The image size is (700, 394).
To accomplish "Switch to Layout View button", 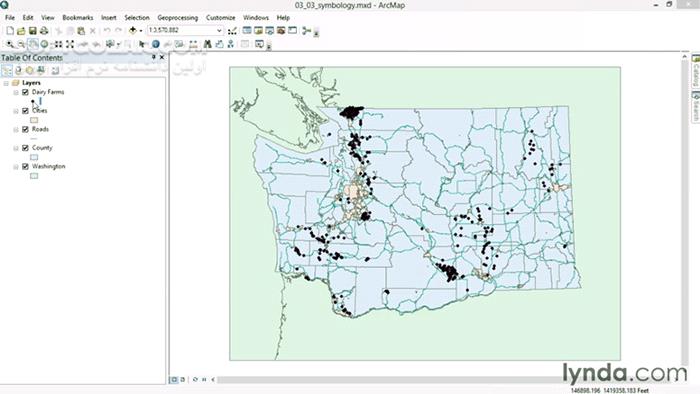I will point(183,380).
